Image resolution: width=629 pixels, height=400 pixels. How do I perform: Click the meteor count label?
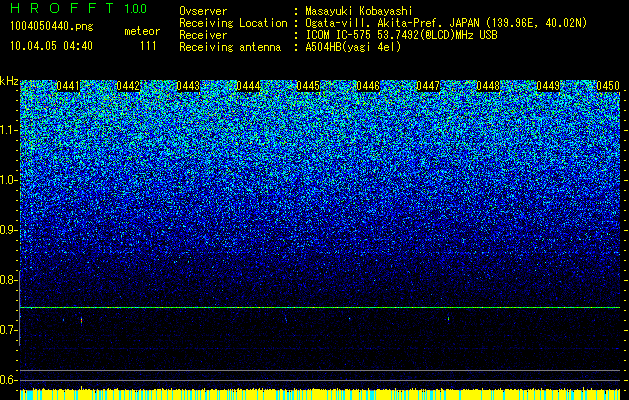(142, 31)
